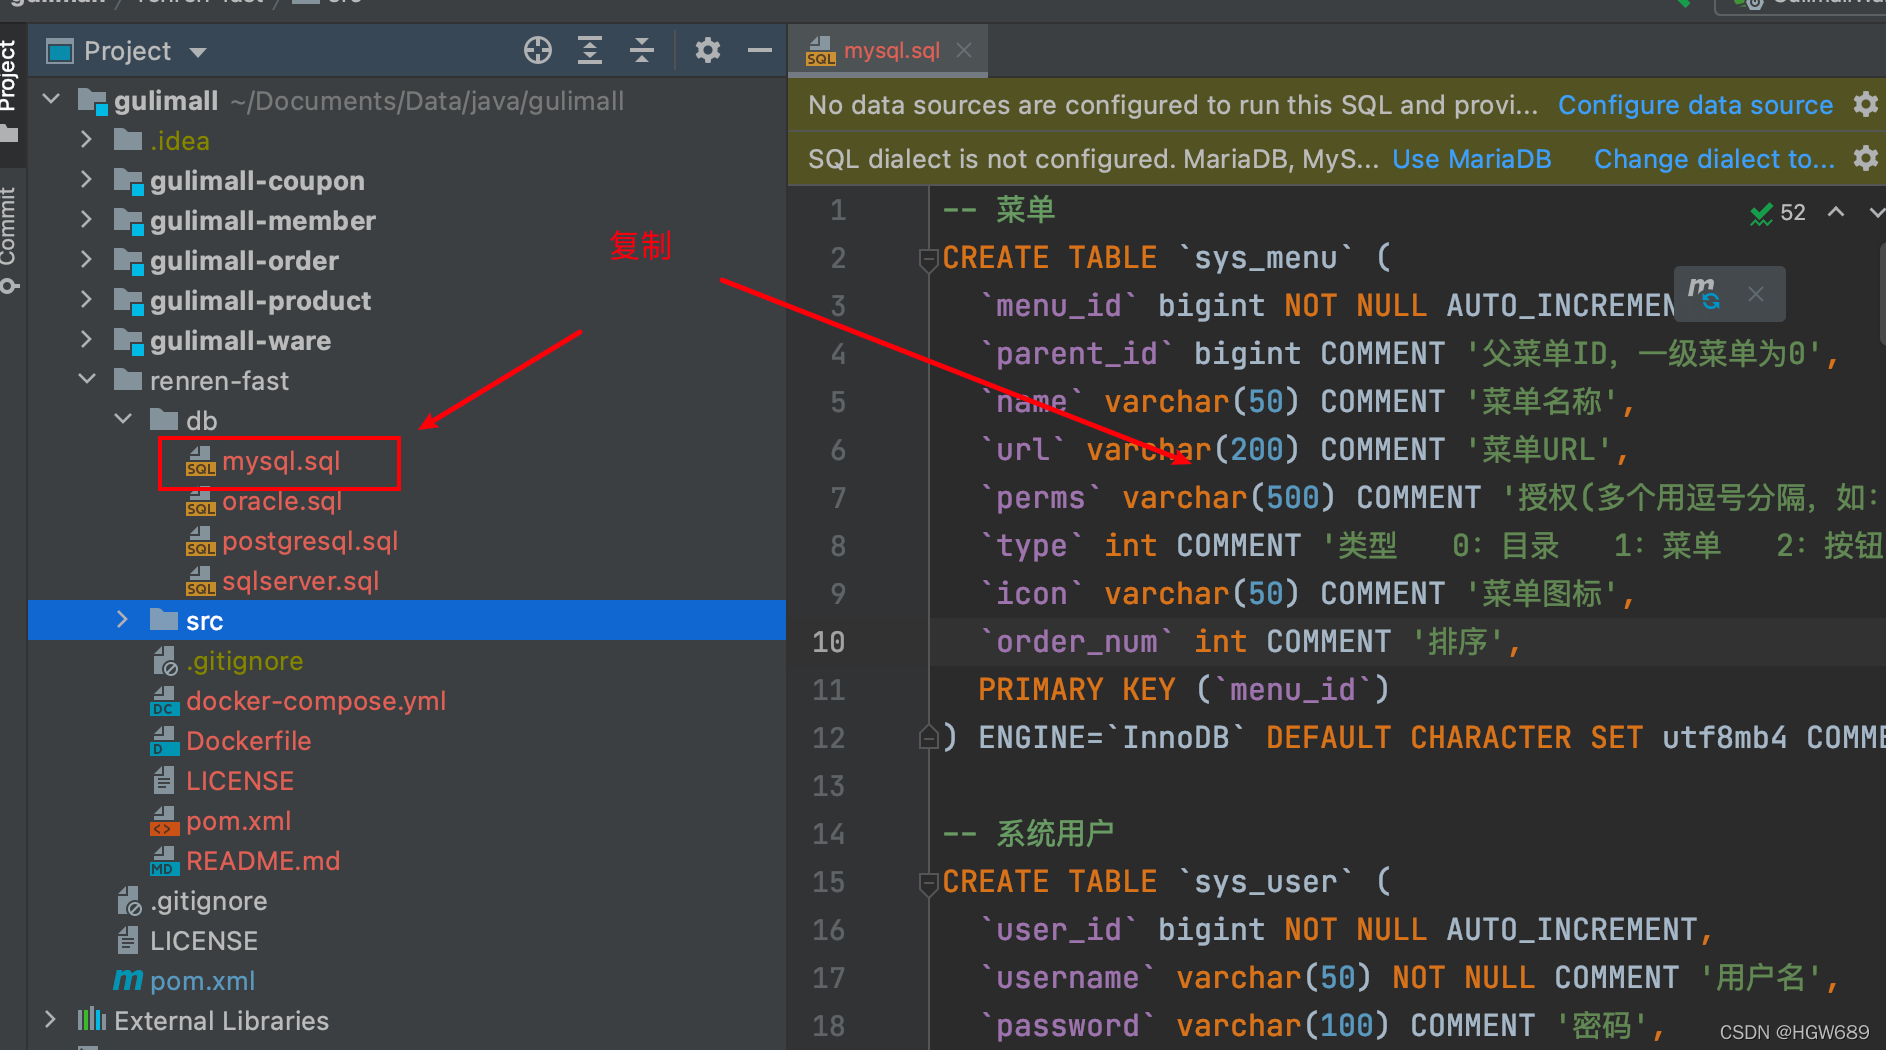Click the gulimall-coupon module folder icon

[128, 181]
